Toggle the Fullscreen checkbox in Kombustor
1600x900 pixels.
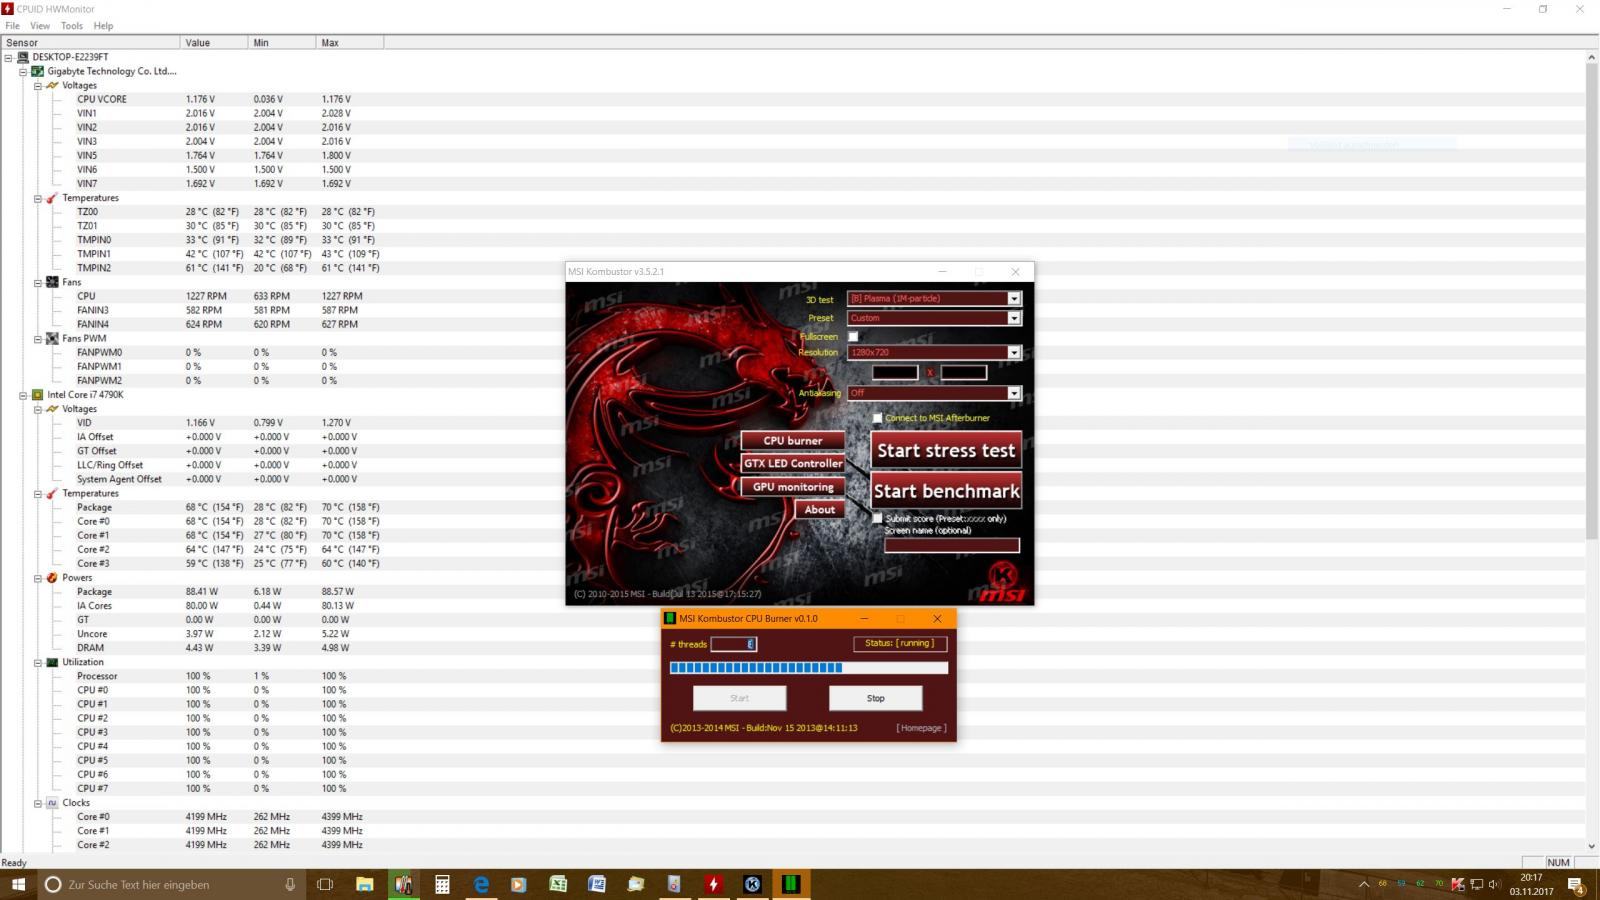coord(854,337)
